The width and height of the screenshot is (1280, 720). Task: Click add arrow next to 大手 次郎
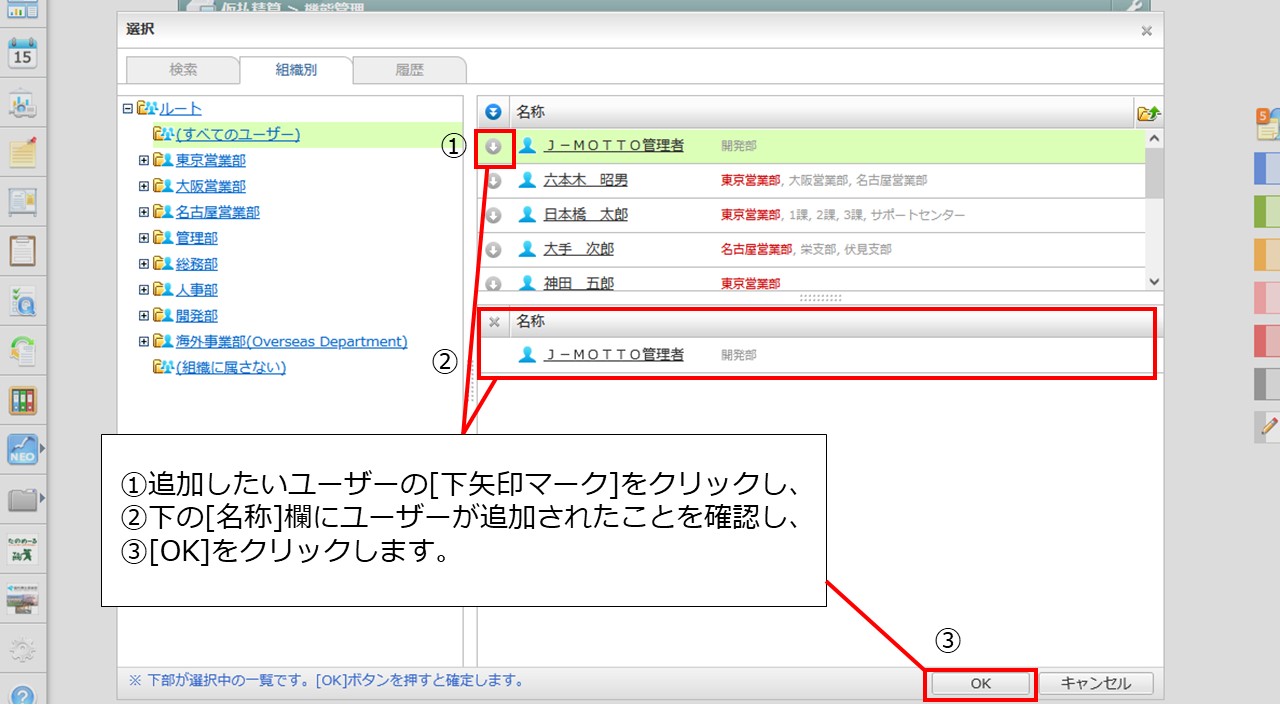(x=493, y=250)
